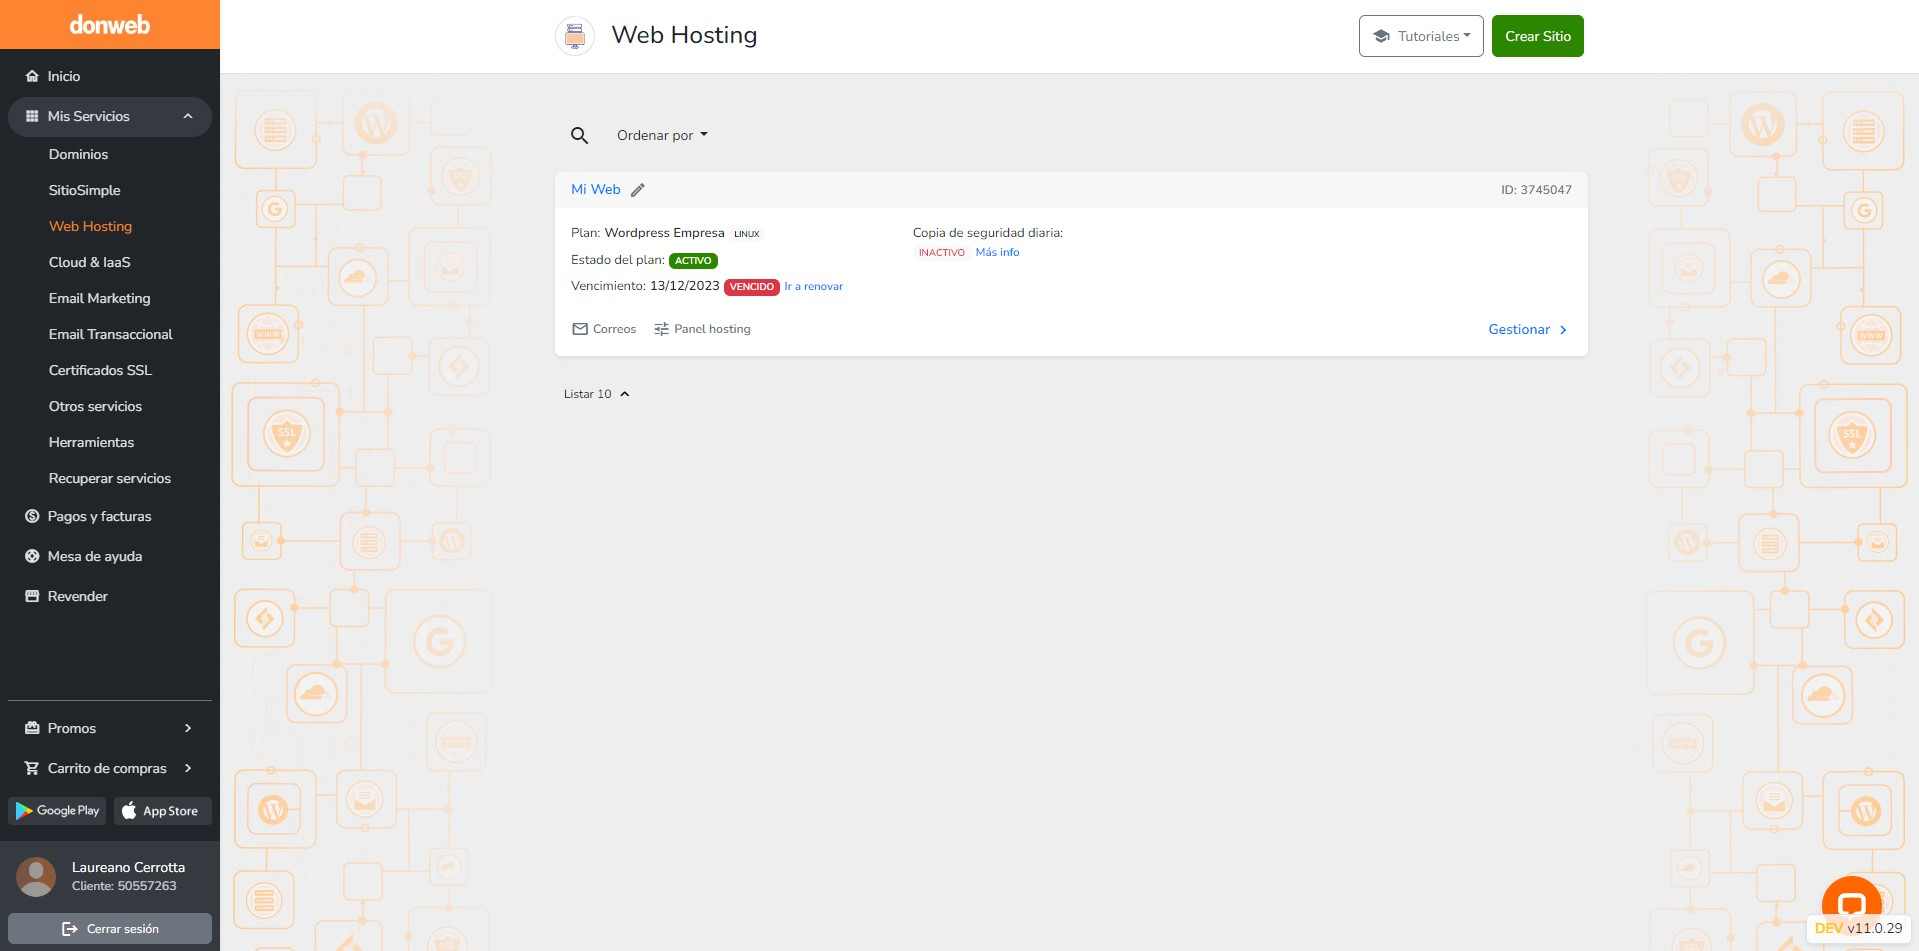The width and height of the screenshot is (1919, 951).
Task: Open Panel hosting link
Action: click(702, 329)
